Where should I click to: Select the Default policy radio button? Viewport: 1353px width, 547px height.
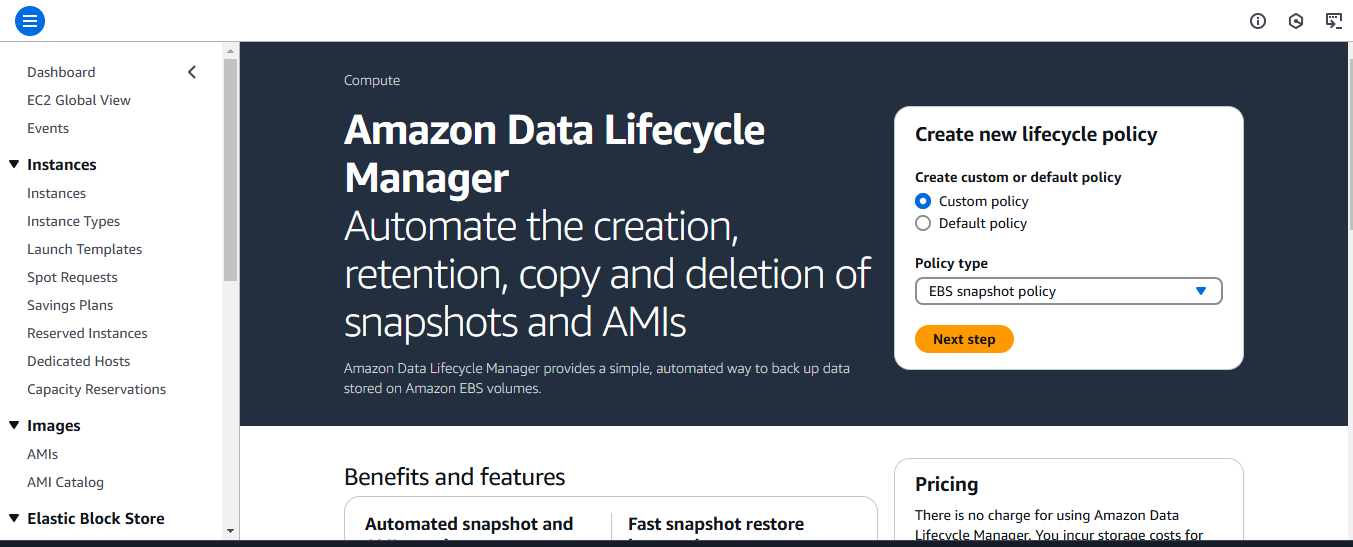(923, 223)
